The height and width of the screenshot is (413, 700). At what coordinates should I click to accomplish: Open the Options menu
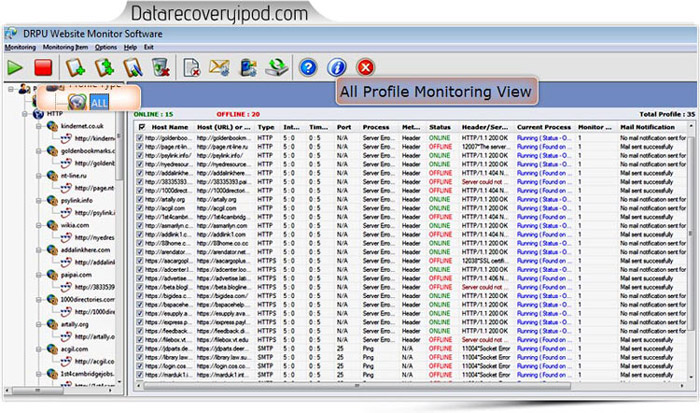click(106, 47)
